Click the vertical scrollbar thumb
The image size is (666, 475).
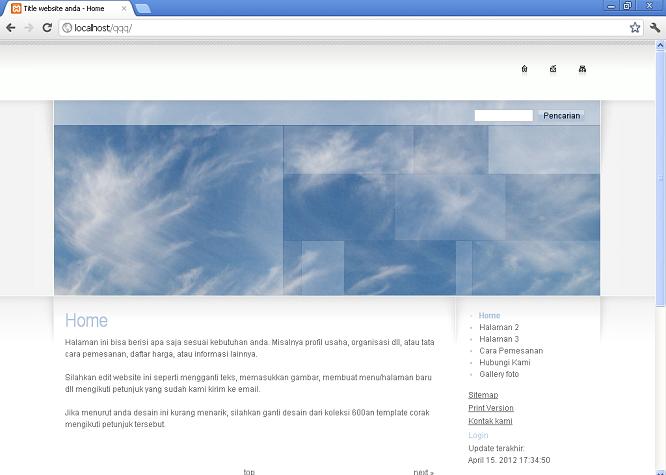point(660,178)
